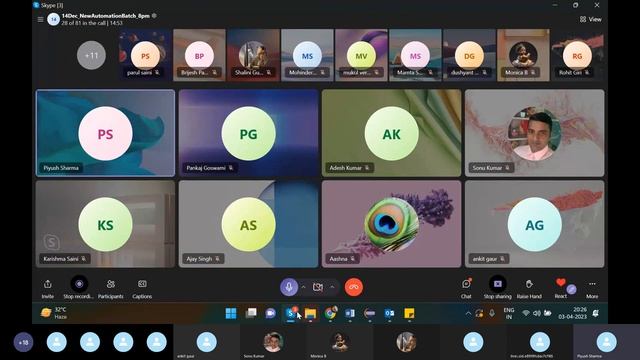Open the Chat panel
Image resolution: width=640 pixels, height=360 pixels.
pos(466,288)
